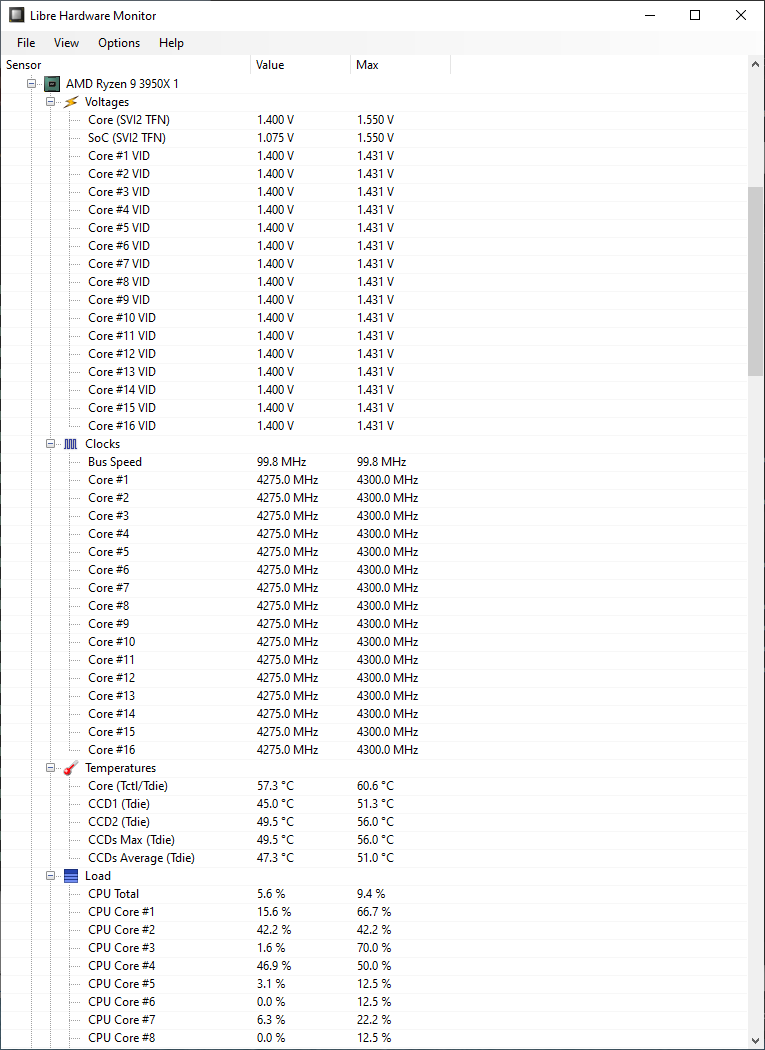Select the Core #12 clock row
The width and height of the screenshot is (765, 1050).
(374, 678)
